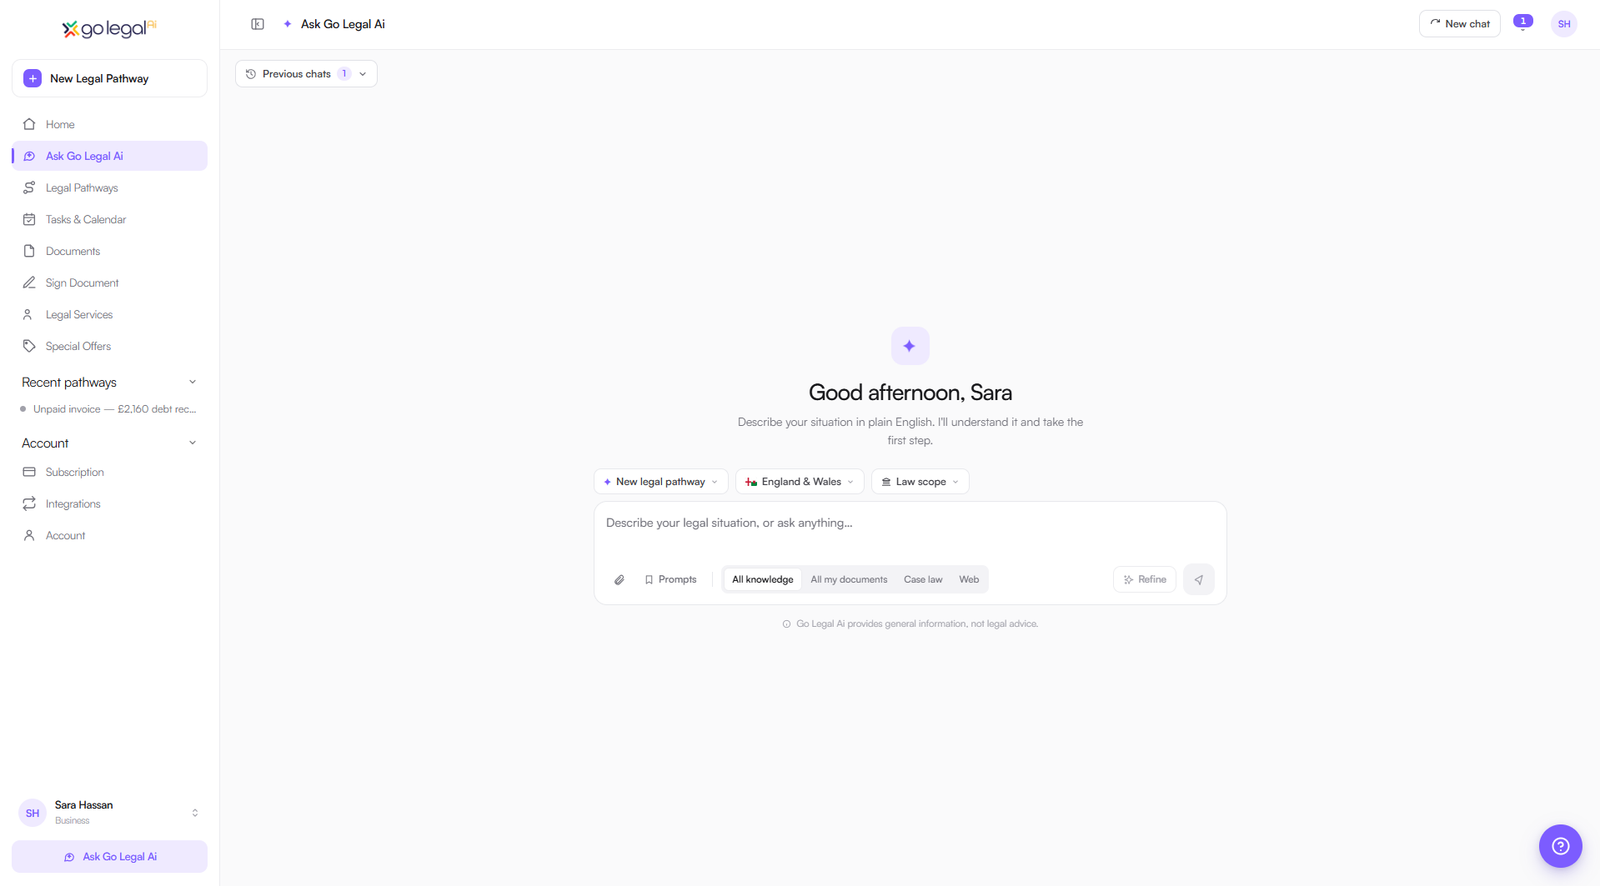Image resolution: width=1600 pixels, height=886 pixels.
Task: Select the Web source option
Action: 969,580
